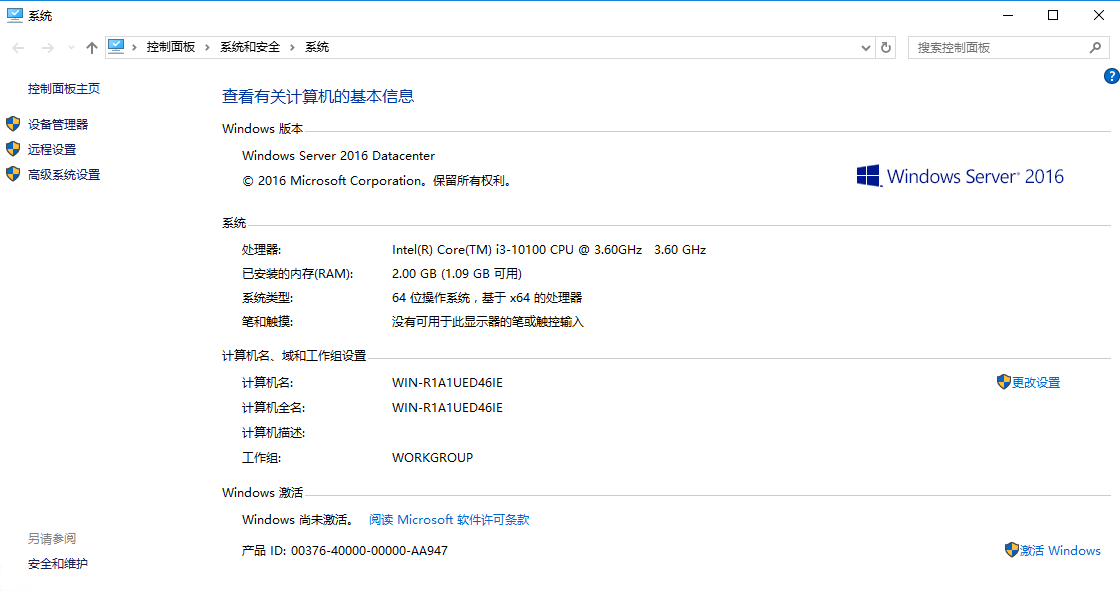1120x591 pixels.
Task: Click the shield icon beside 设备管理器
Action: click(13, 124)
